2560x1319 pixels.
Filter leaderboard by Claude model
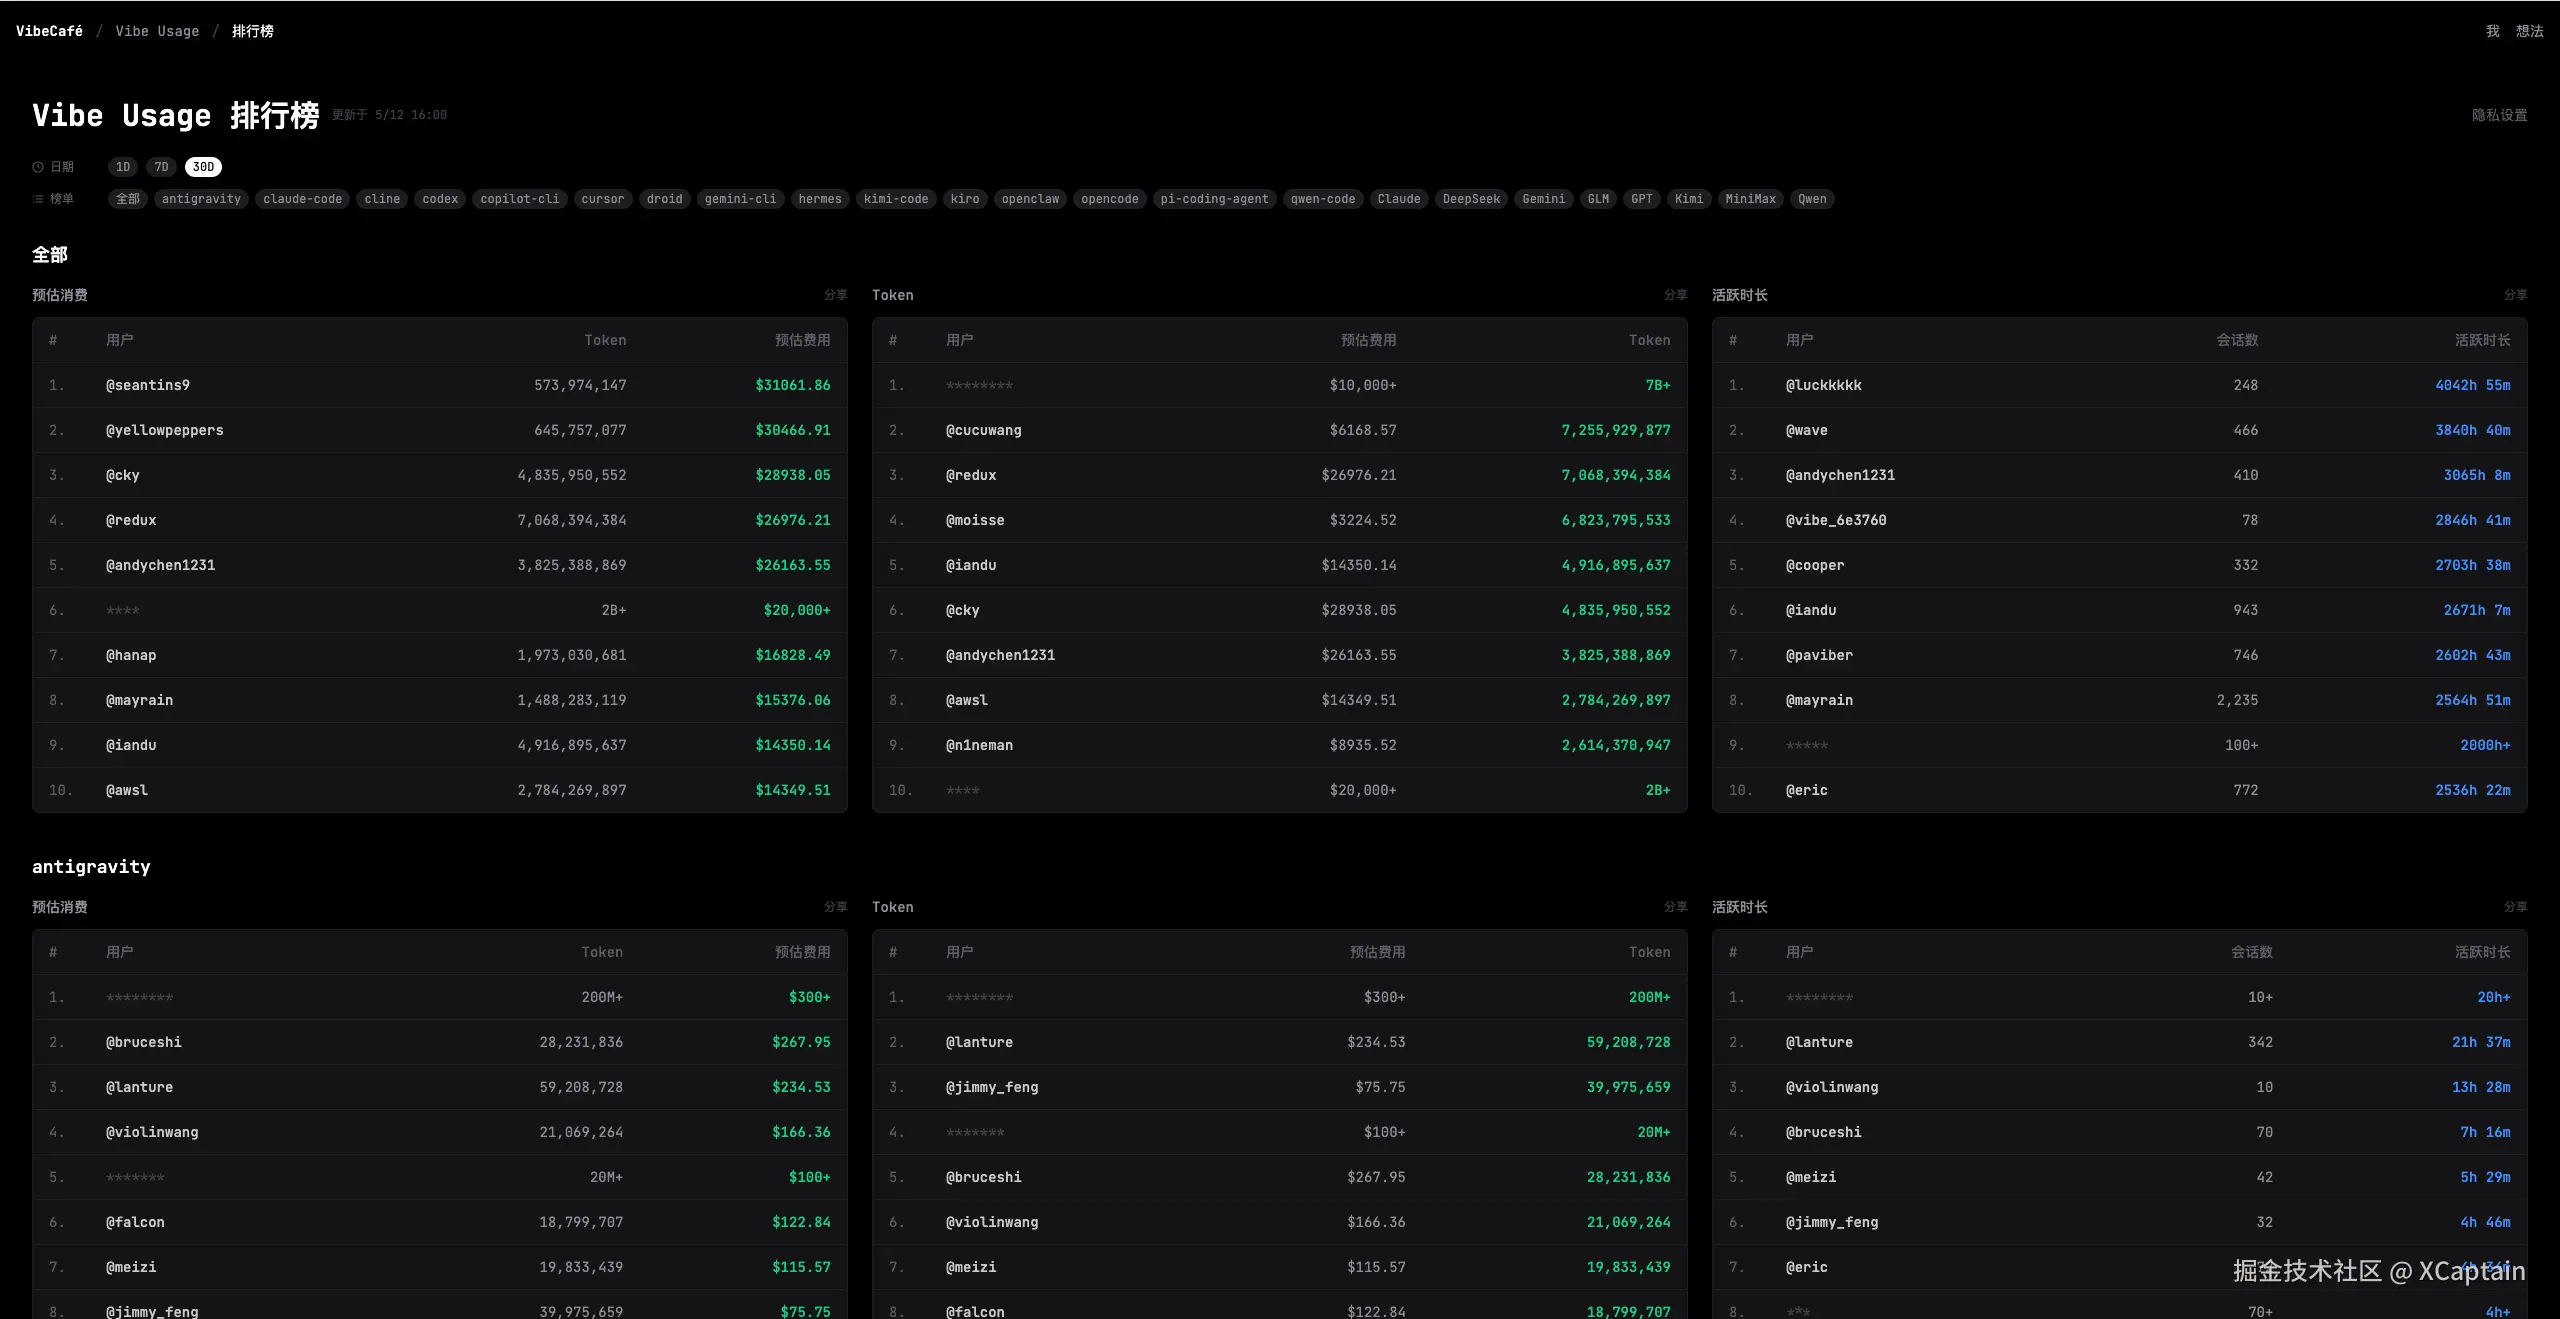pyautogui.click(x=1399, y=199)
